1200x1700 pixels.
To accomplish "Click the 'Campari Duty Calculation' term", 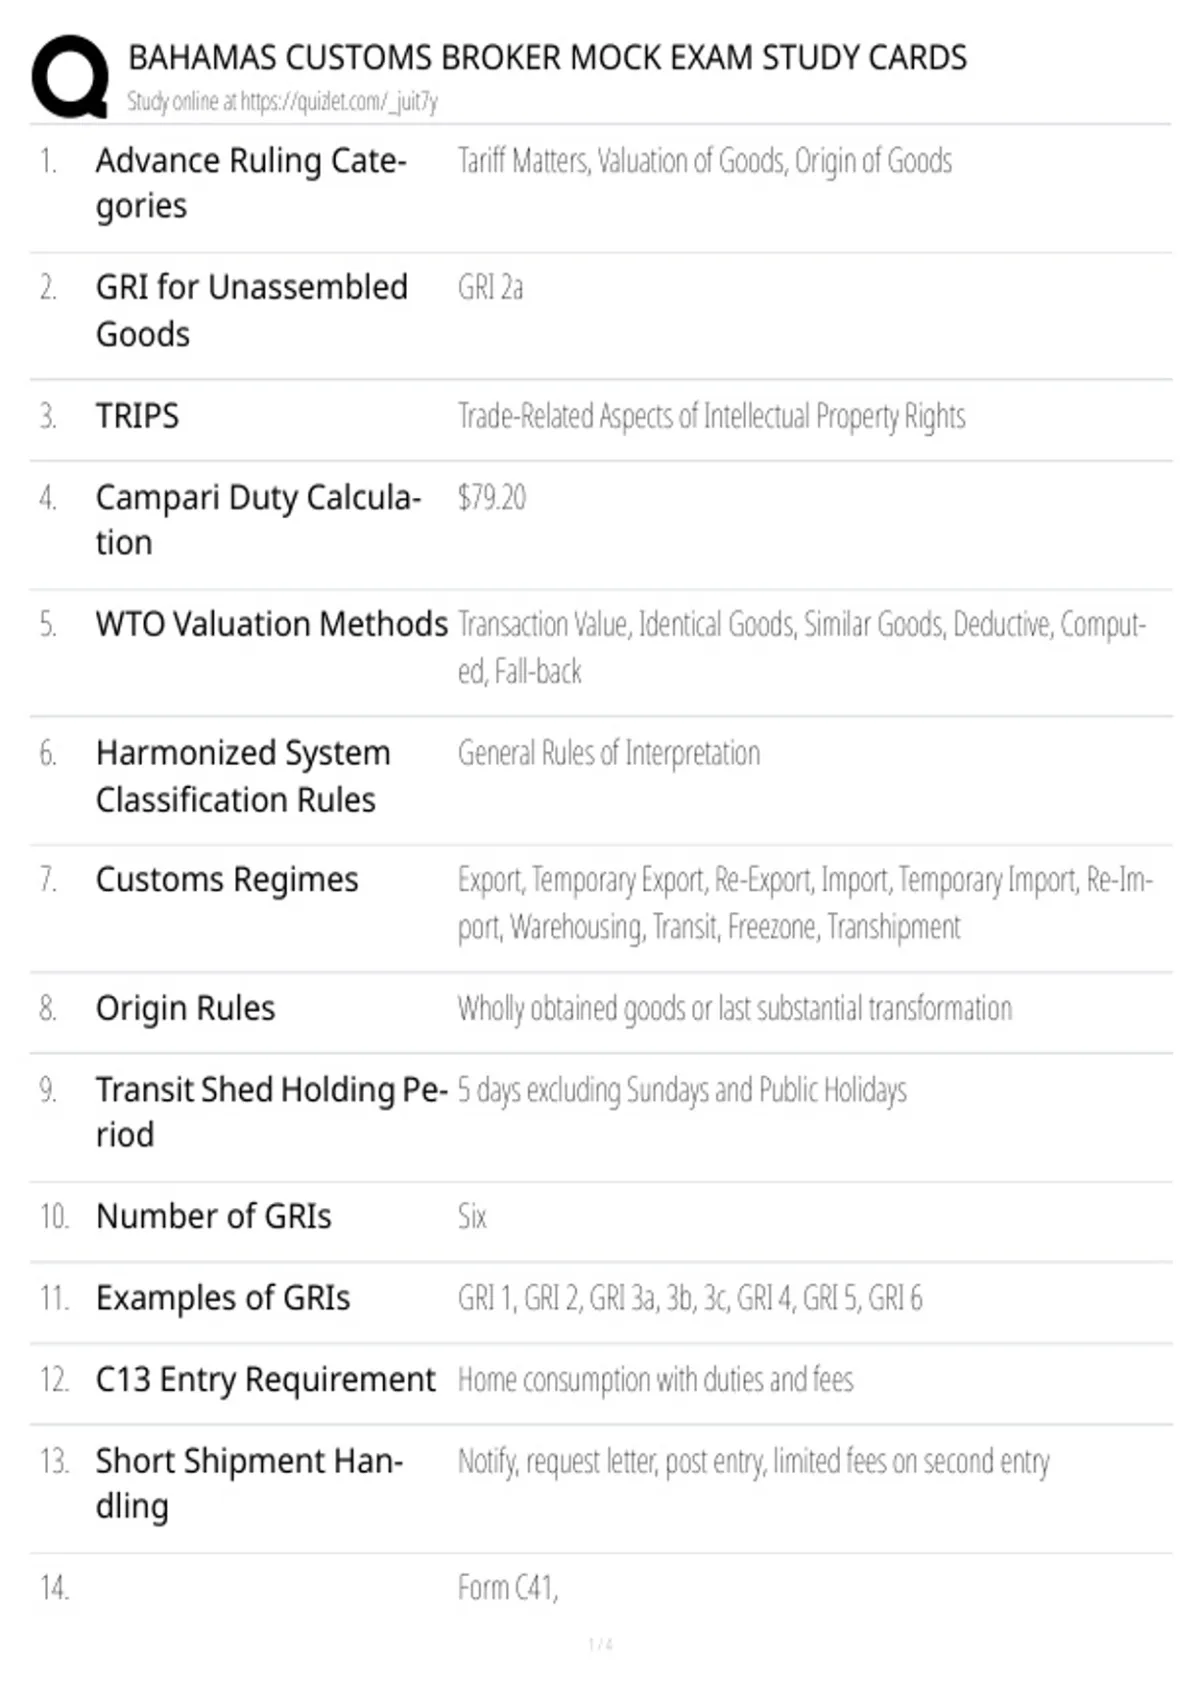I will pyautogui.click(x=258, y=520).
